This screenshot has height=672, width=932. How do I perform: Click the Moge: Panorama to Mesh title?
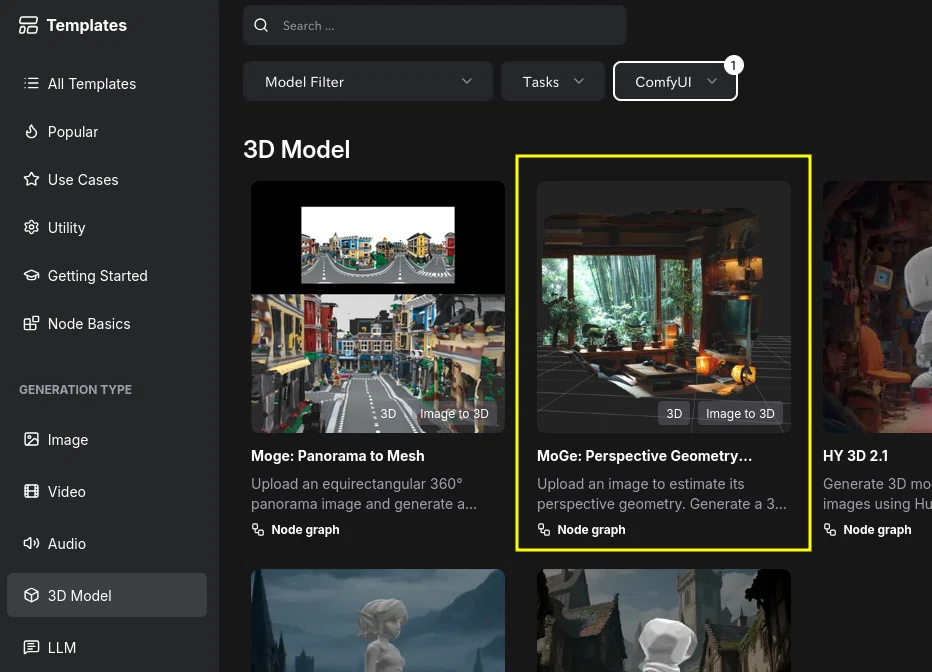[338, 456]
